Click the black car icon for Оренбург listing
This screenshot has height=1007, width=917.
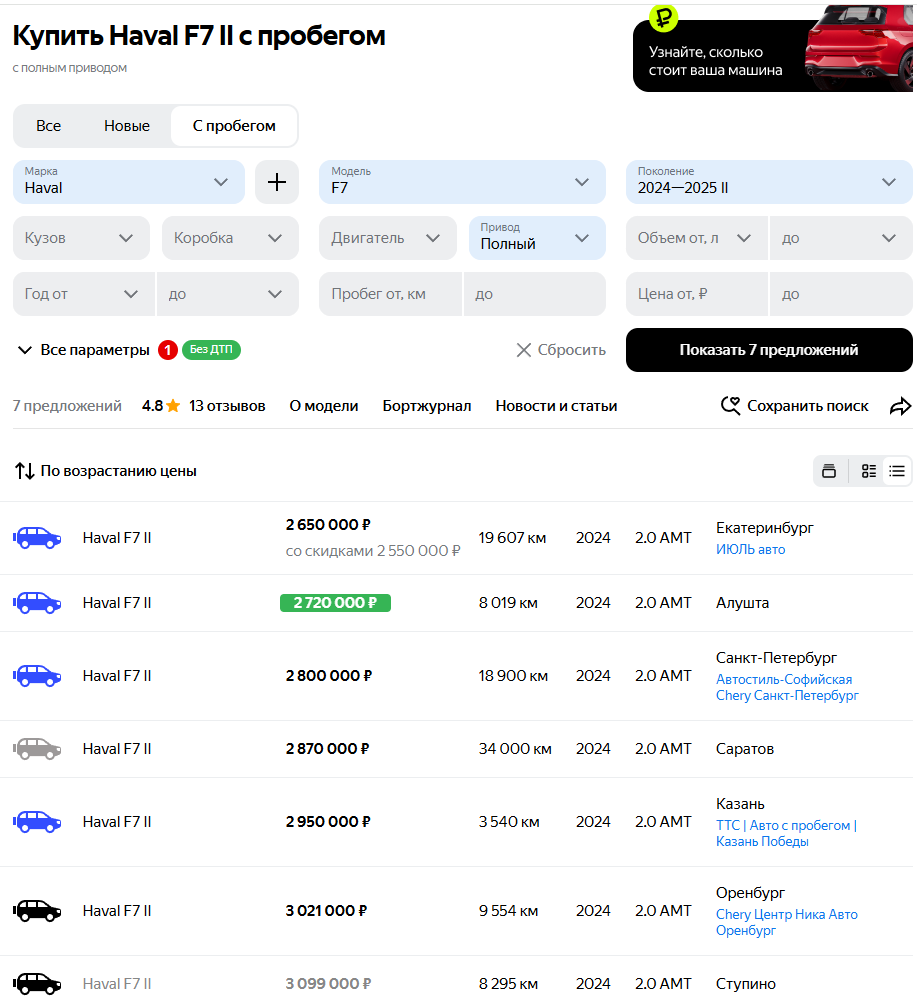tap(37, 911)
